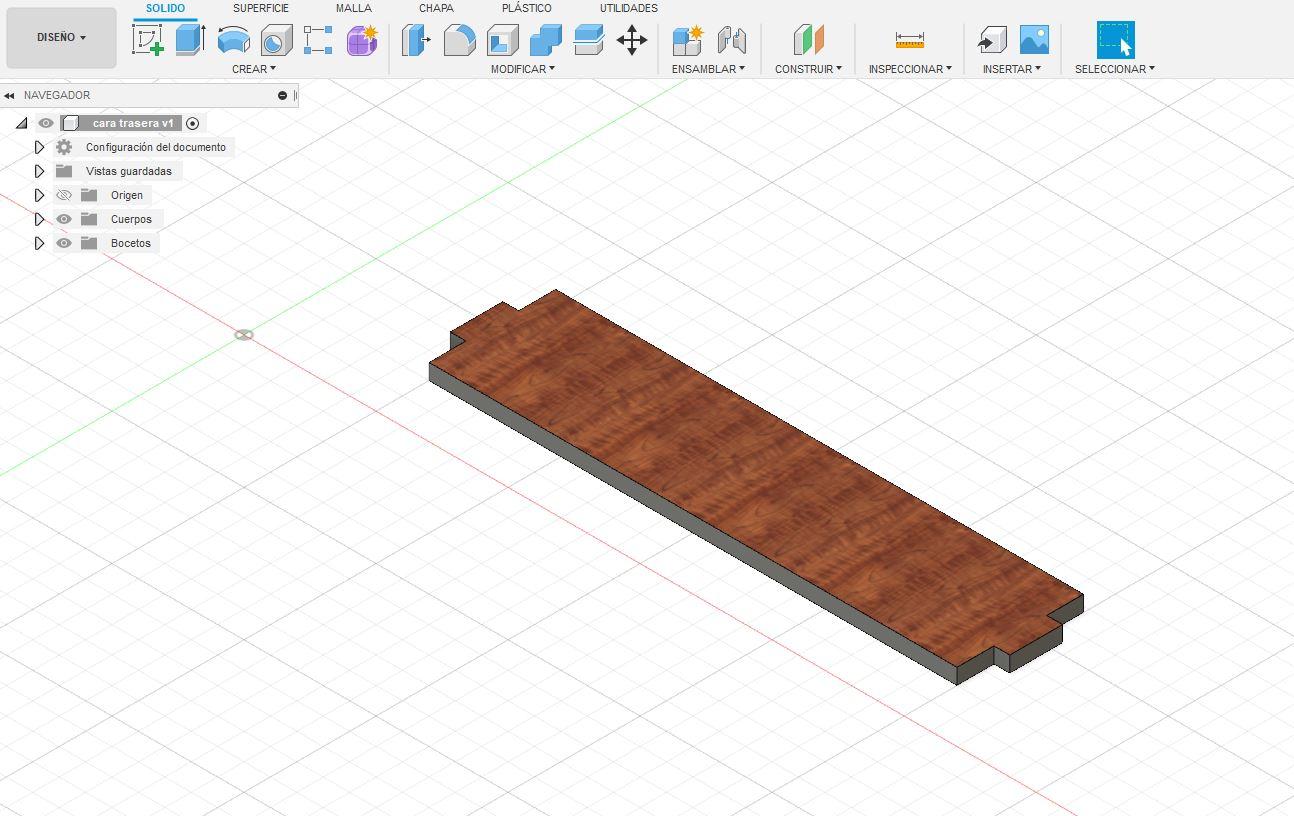Show the hidden Origen folder

[x=64, y=195]
